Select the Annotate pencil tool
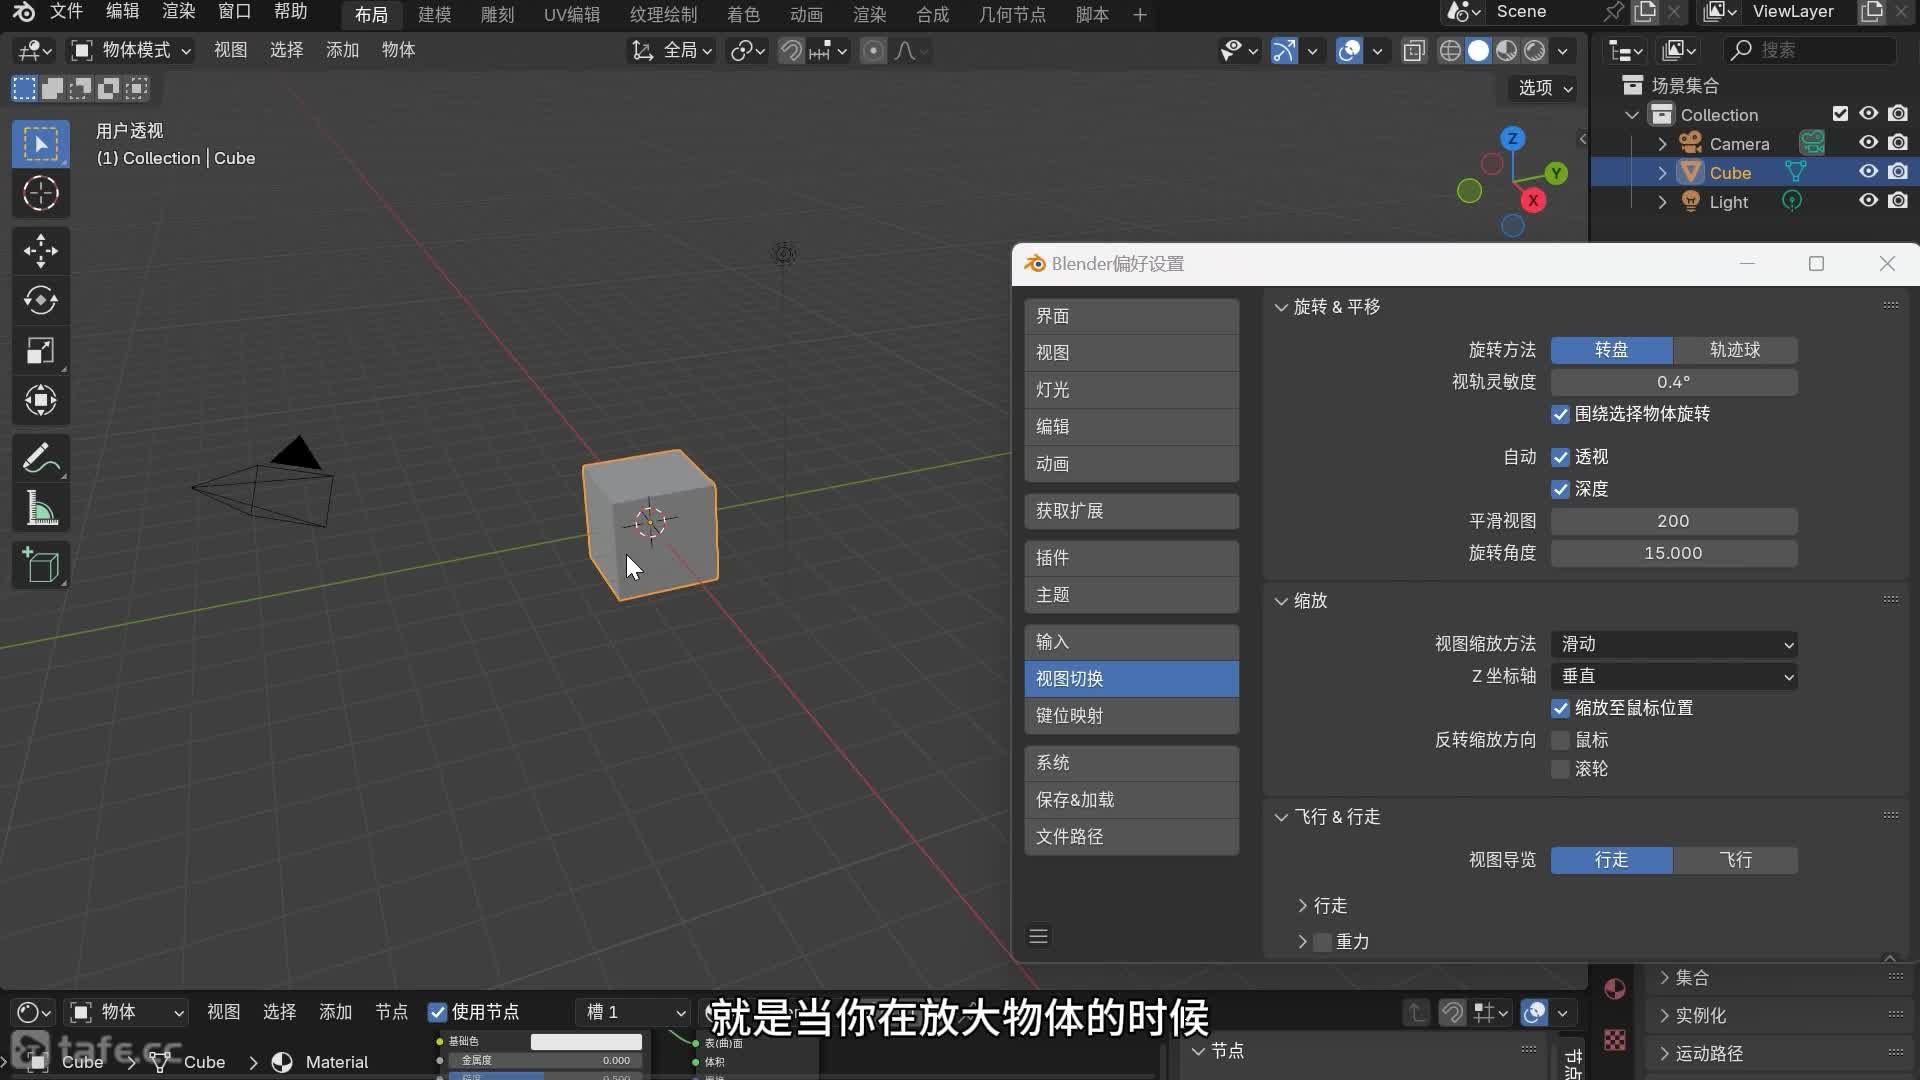 pyautogui.click(x=41, y=459)
